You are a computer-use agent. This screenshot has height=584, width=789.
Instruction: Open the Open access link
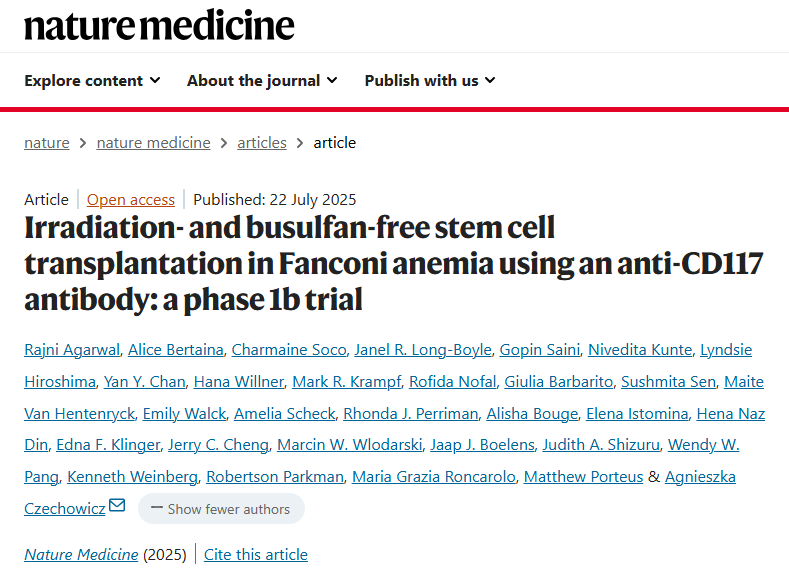[x=131, y=200]
